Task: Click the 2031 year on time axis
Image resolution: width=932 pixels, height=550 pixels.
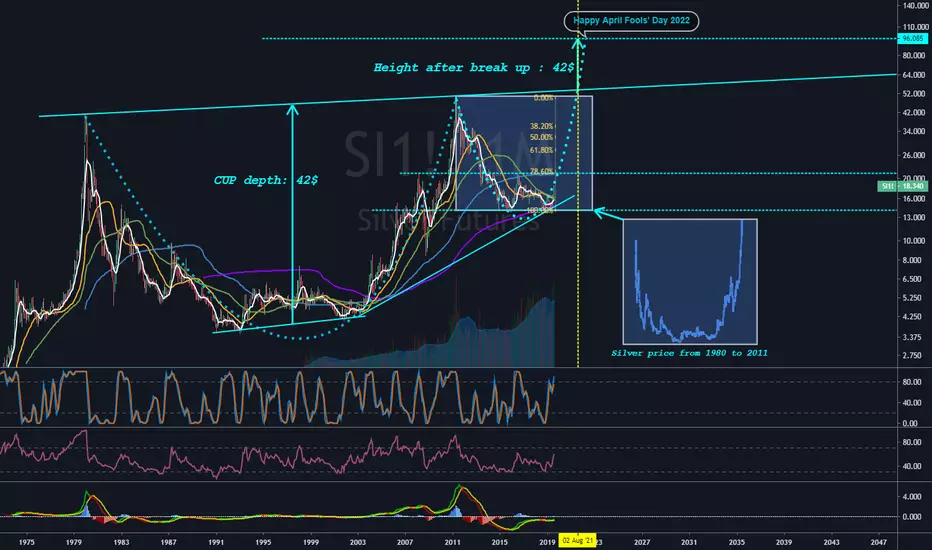Action: (689, 542)
